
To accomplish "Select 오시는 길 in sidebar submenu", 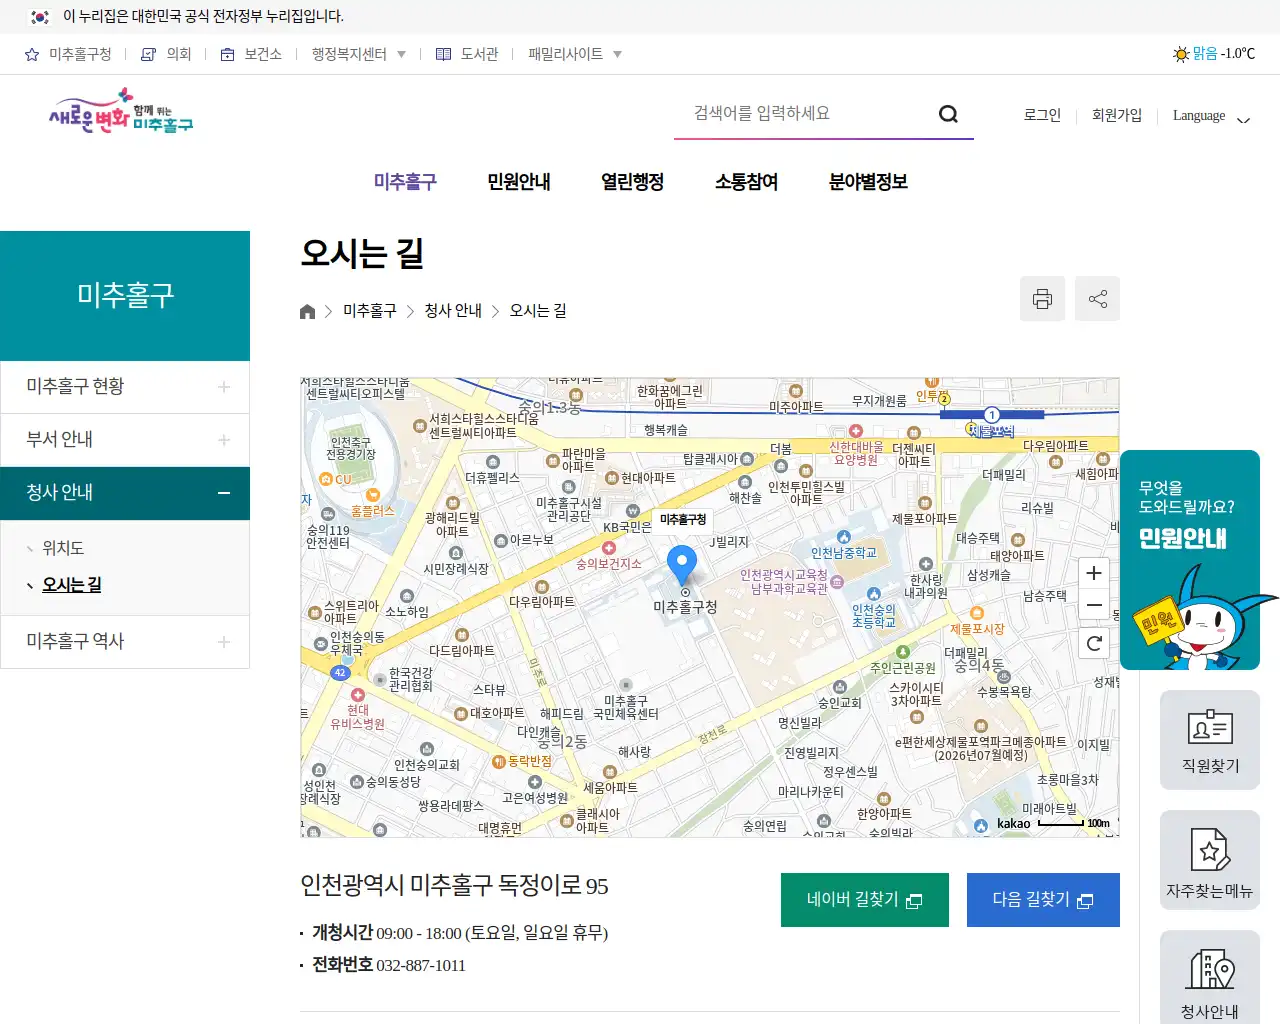I will 71,585.
